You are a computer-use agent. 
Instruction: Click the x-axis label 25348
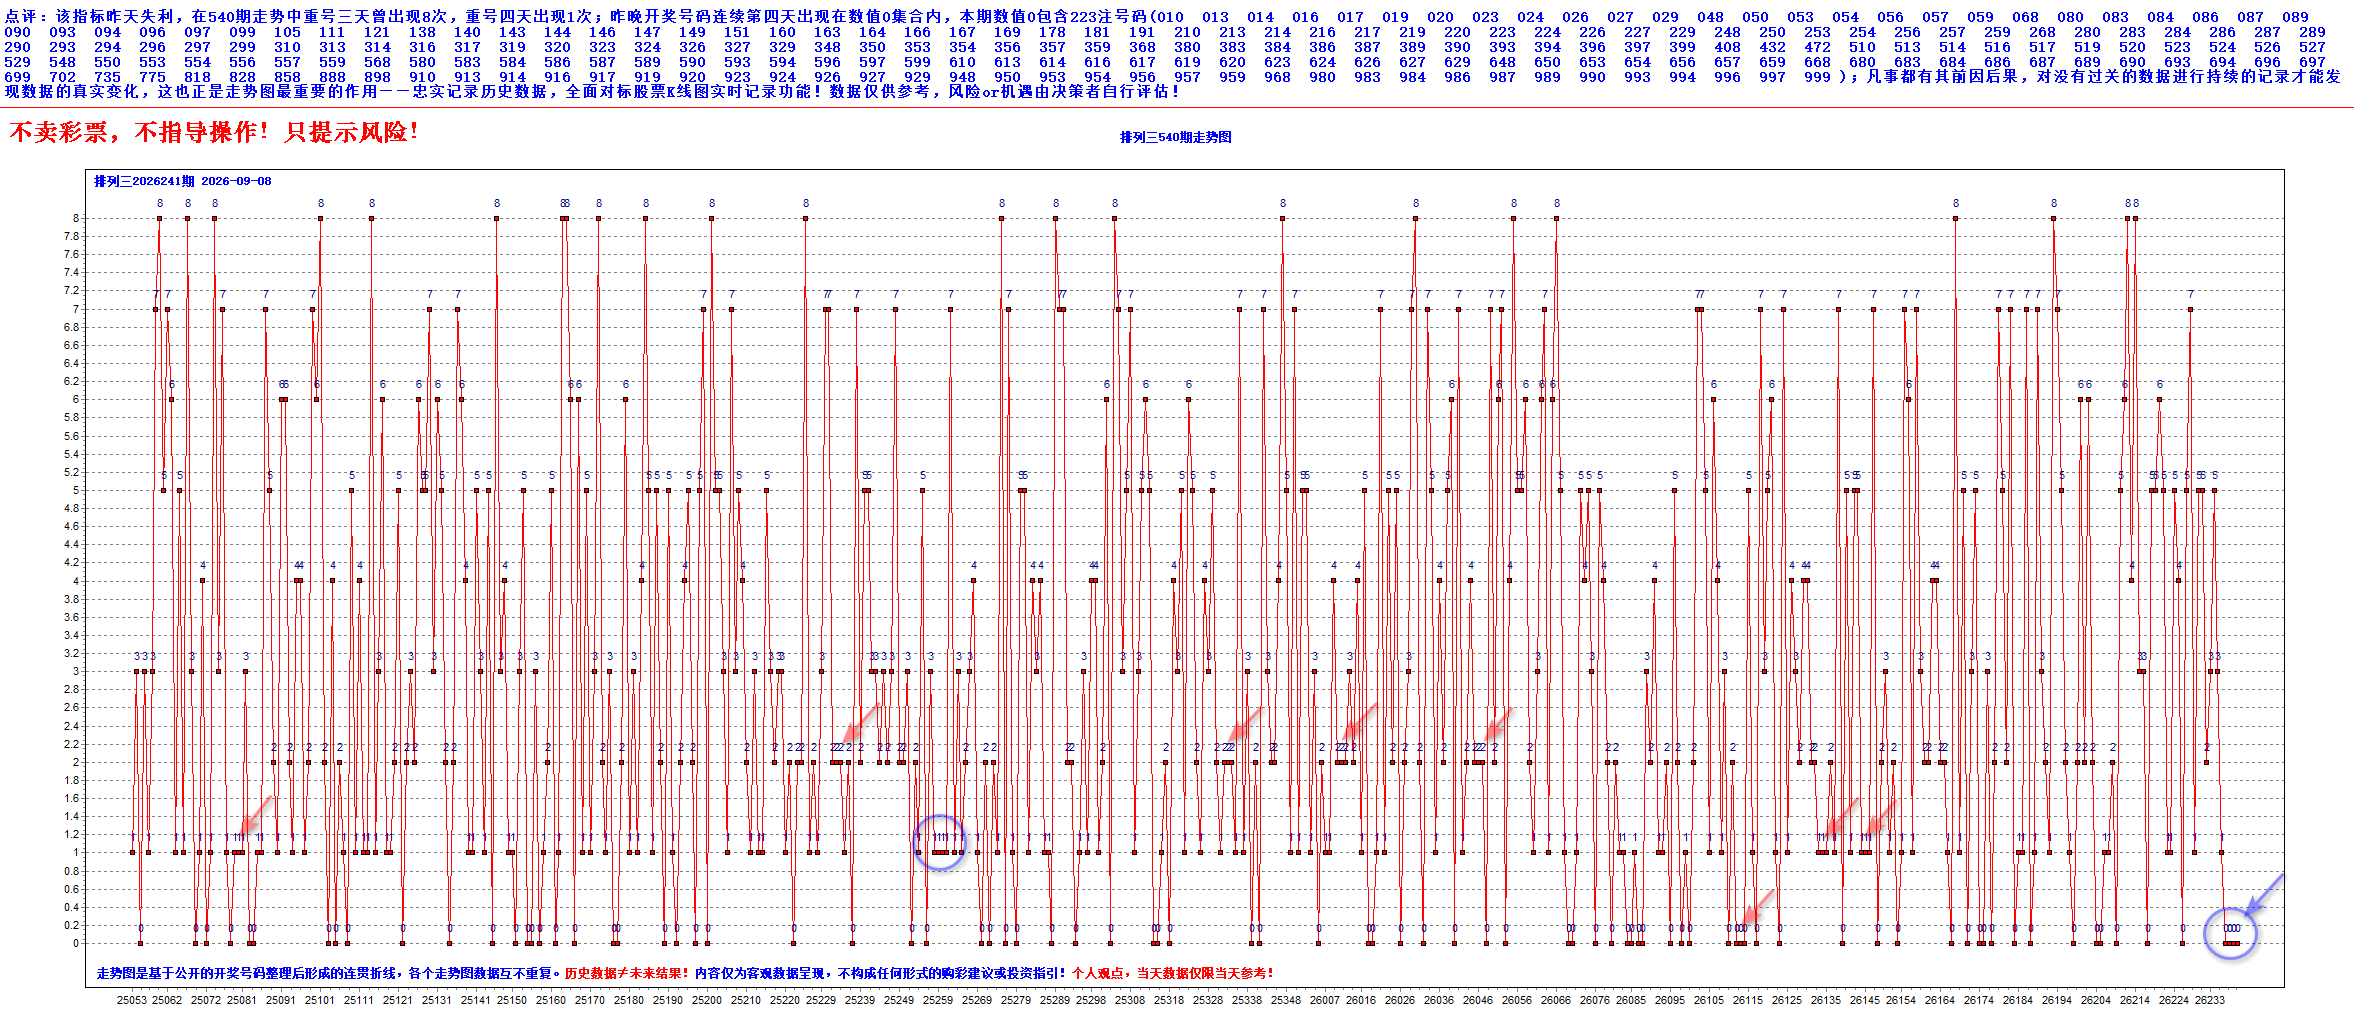point(1286,1000)
